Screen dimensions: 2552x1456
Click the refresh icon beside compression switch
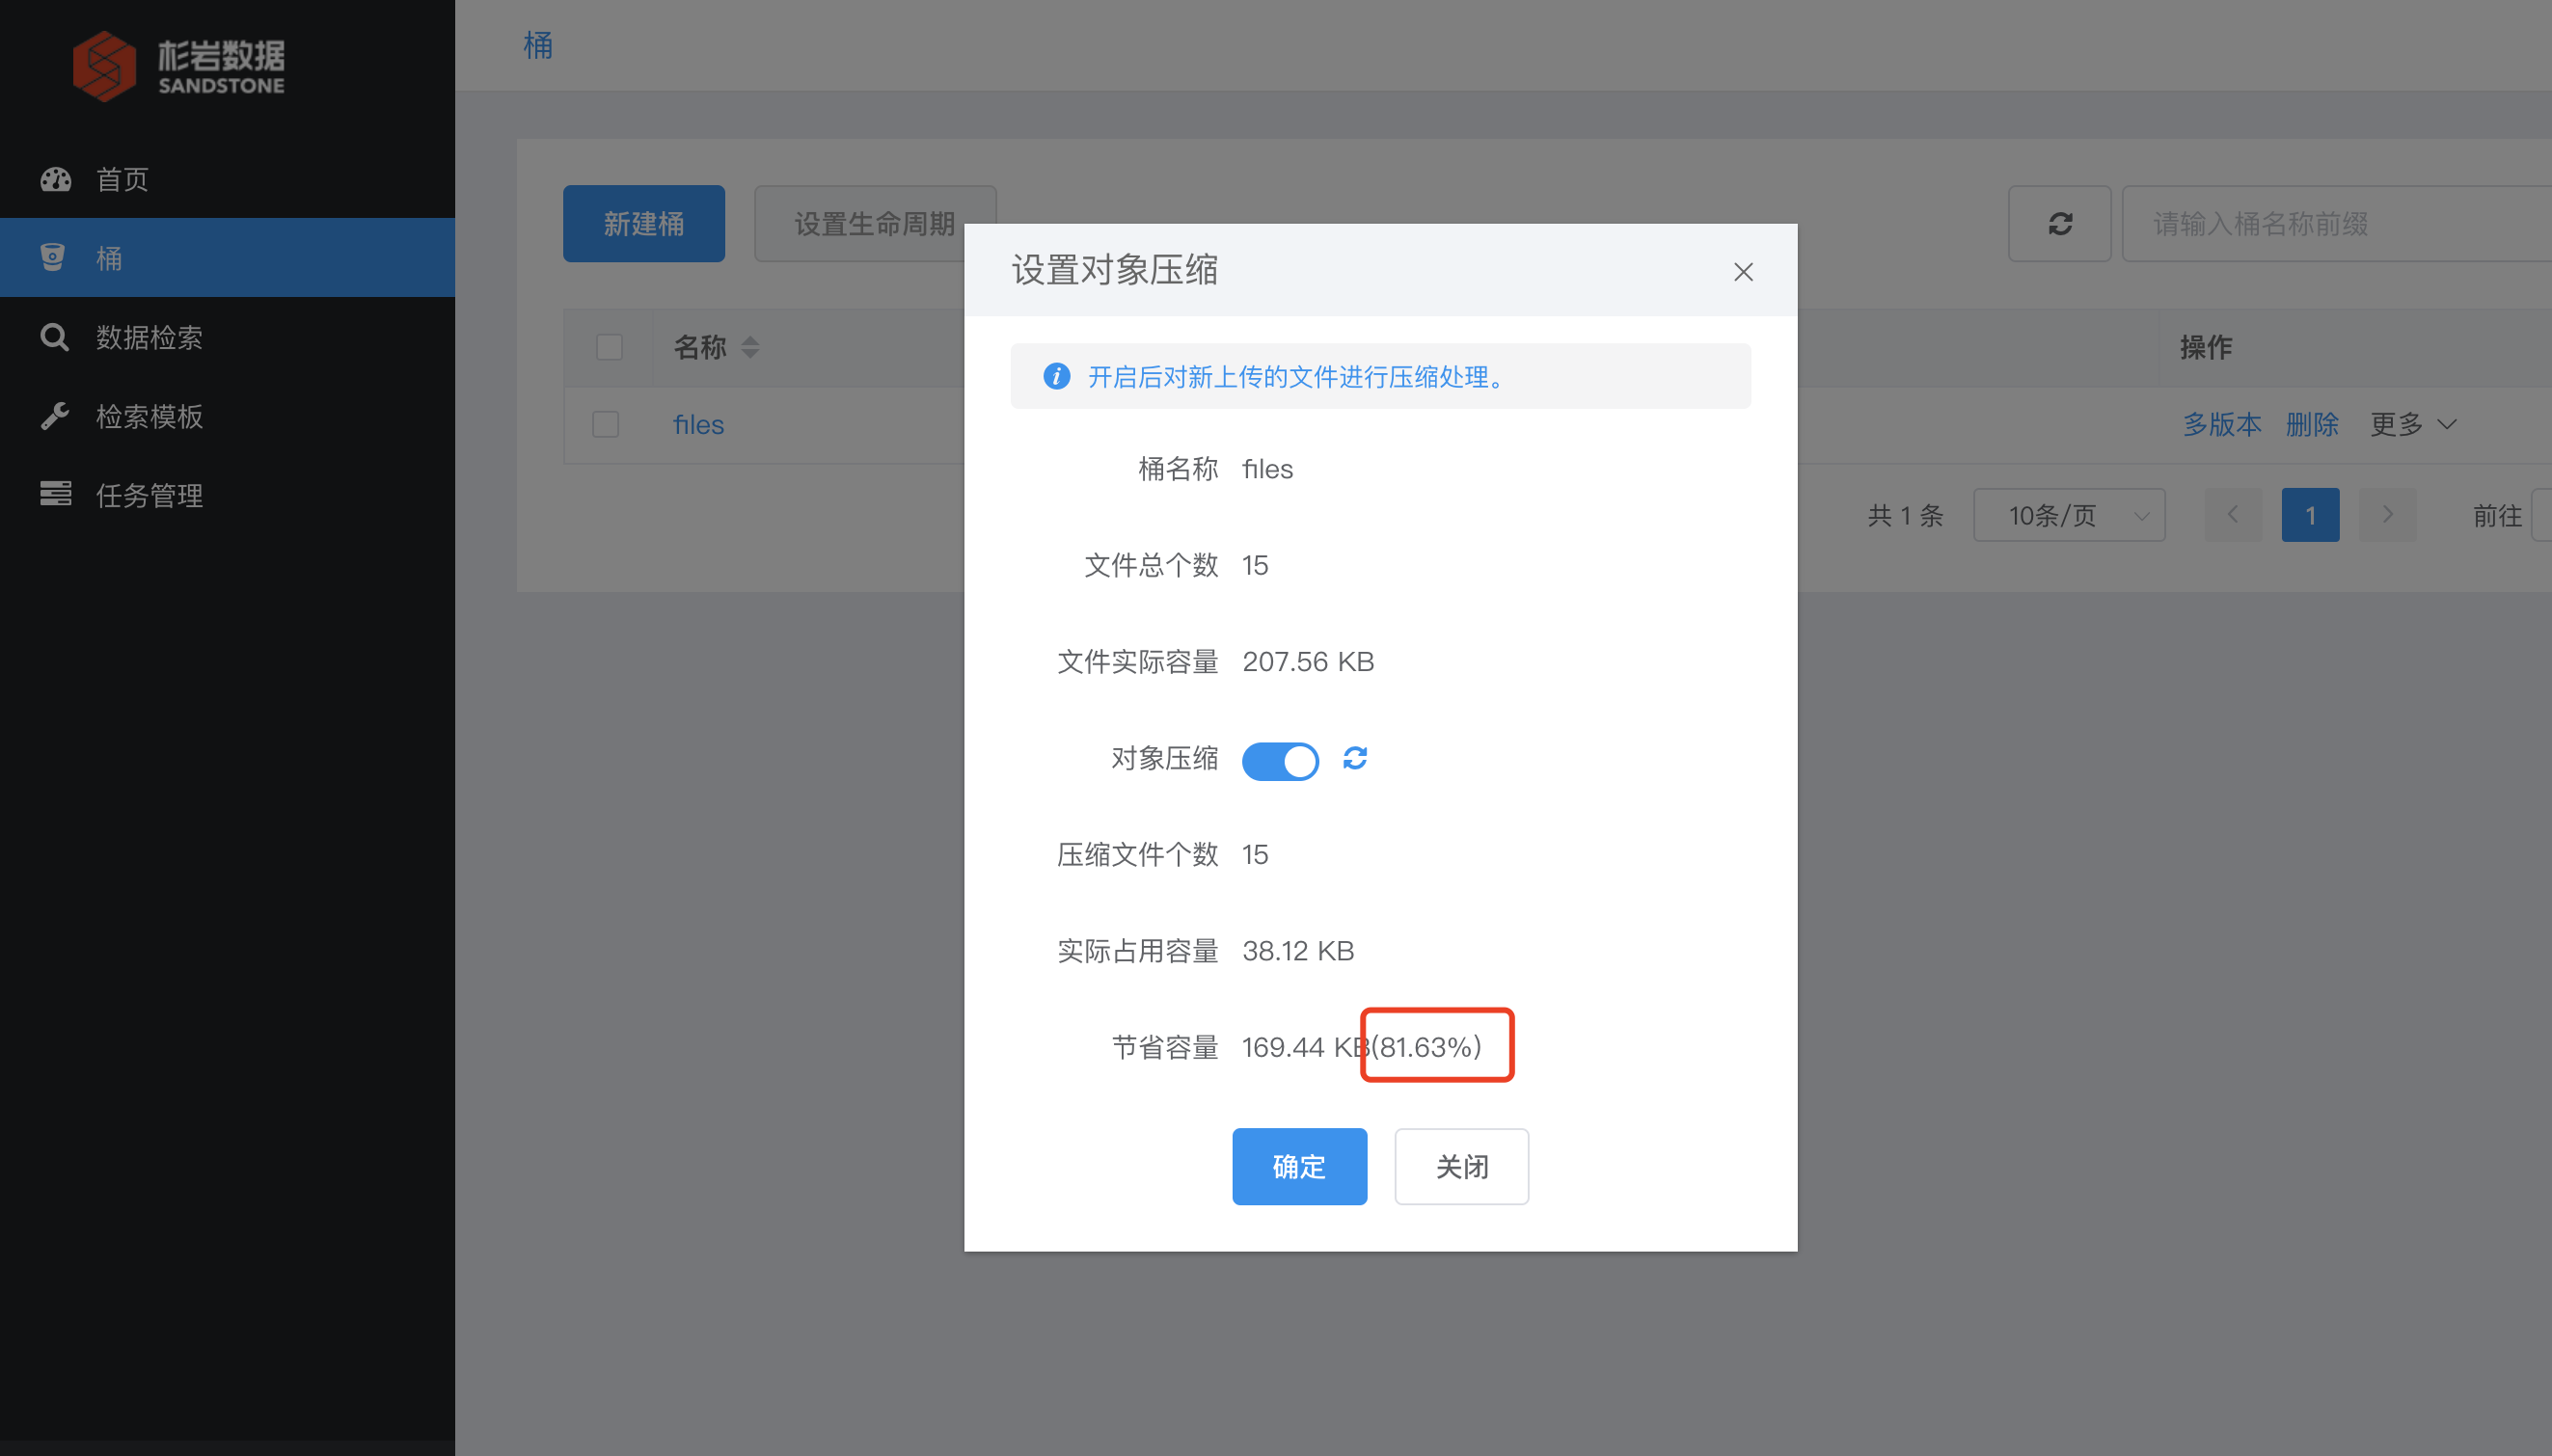point(1355,759)
